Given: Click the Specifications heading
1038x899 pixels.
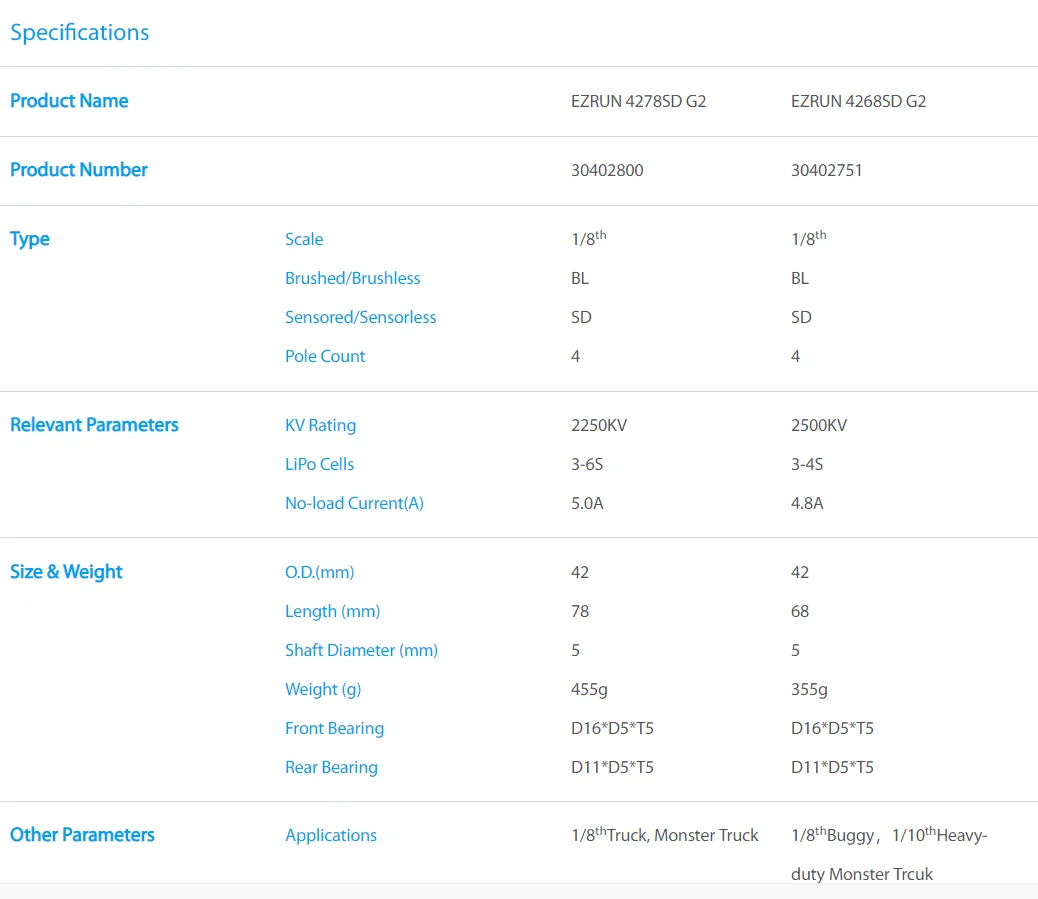Looking at the screenshot, I should point(79,32).
